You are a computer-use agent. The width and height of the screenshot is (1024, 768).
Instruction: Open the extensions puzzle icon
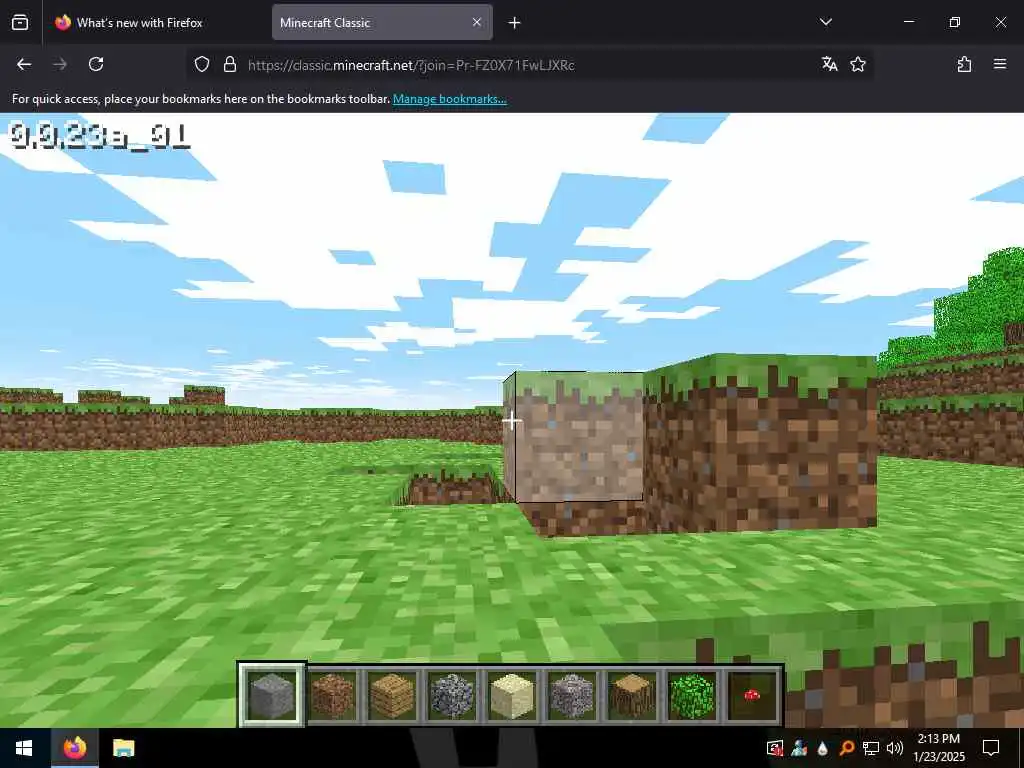(x=965, y=64)
